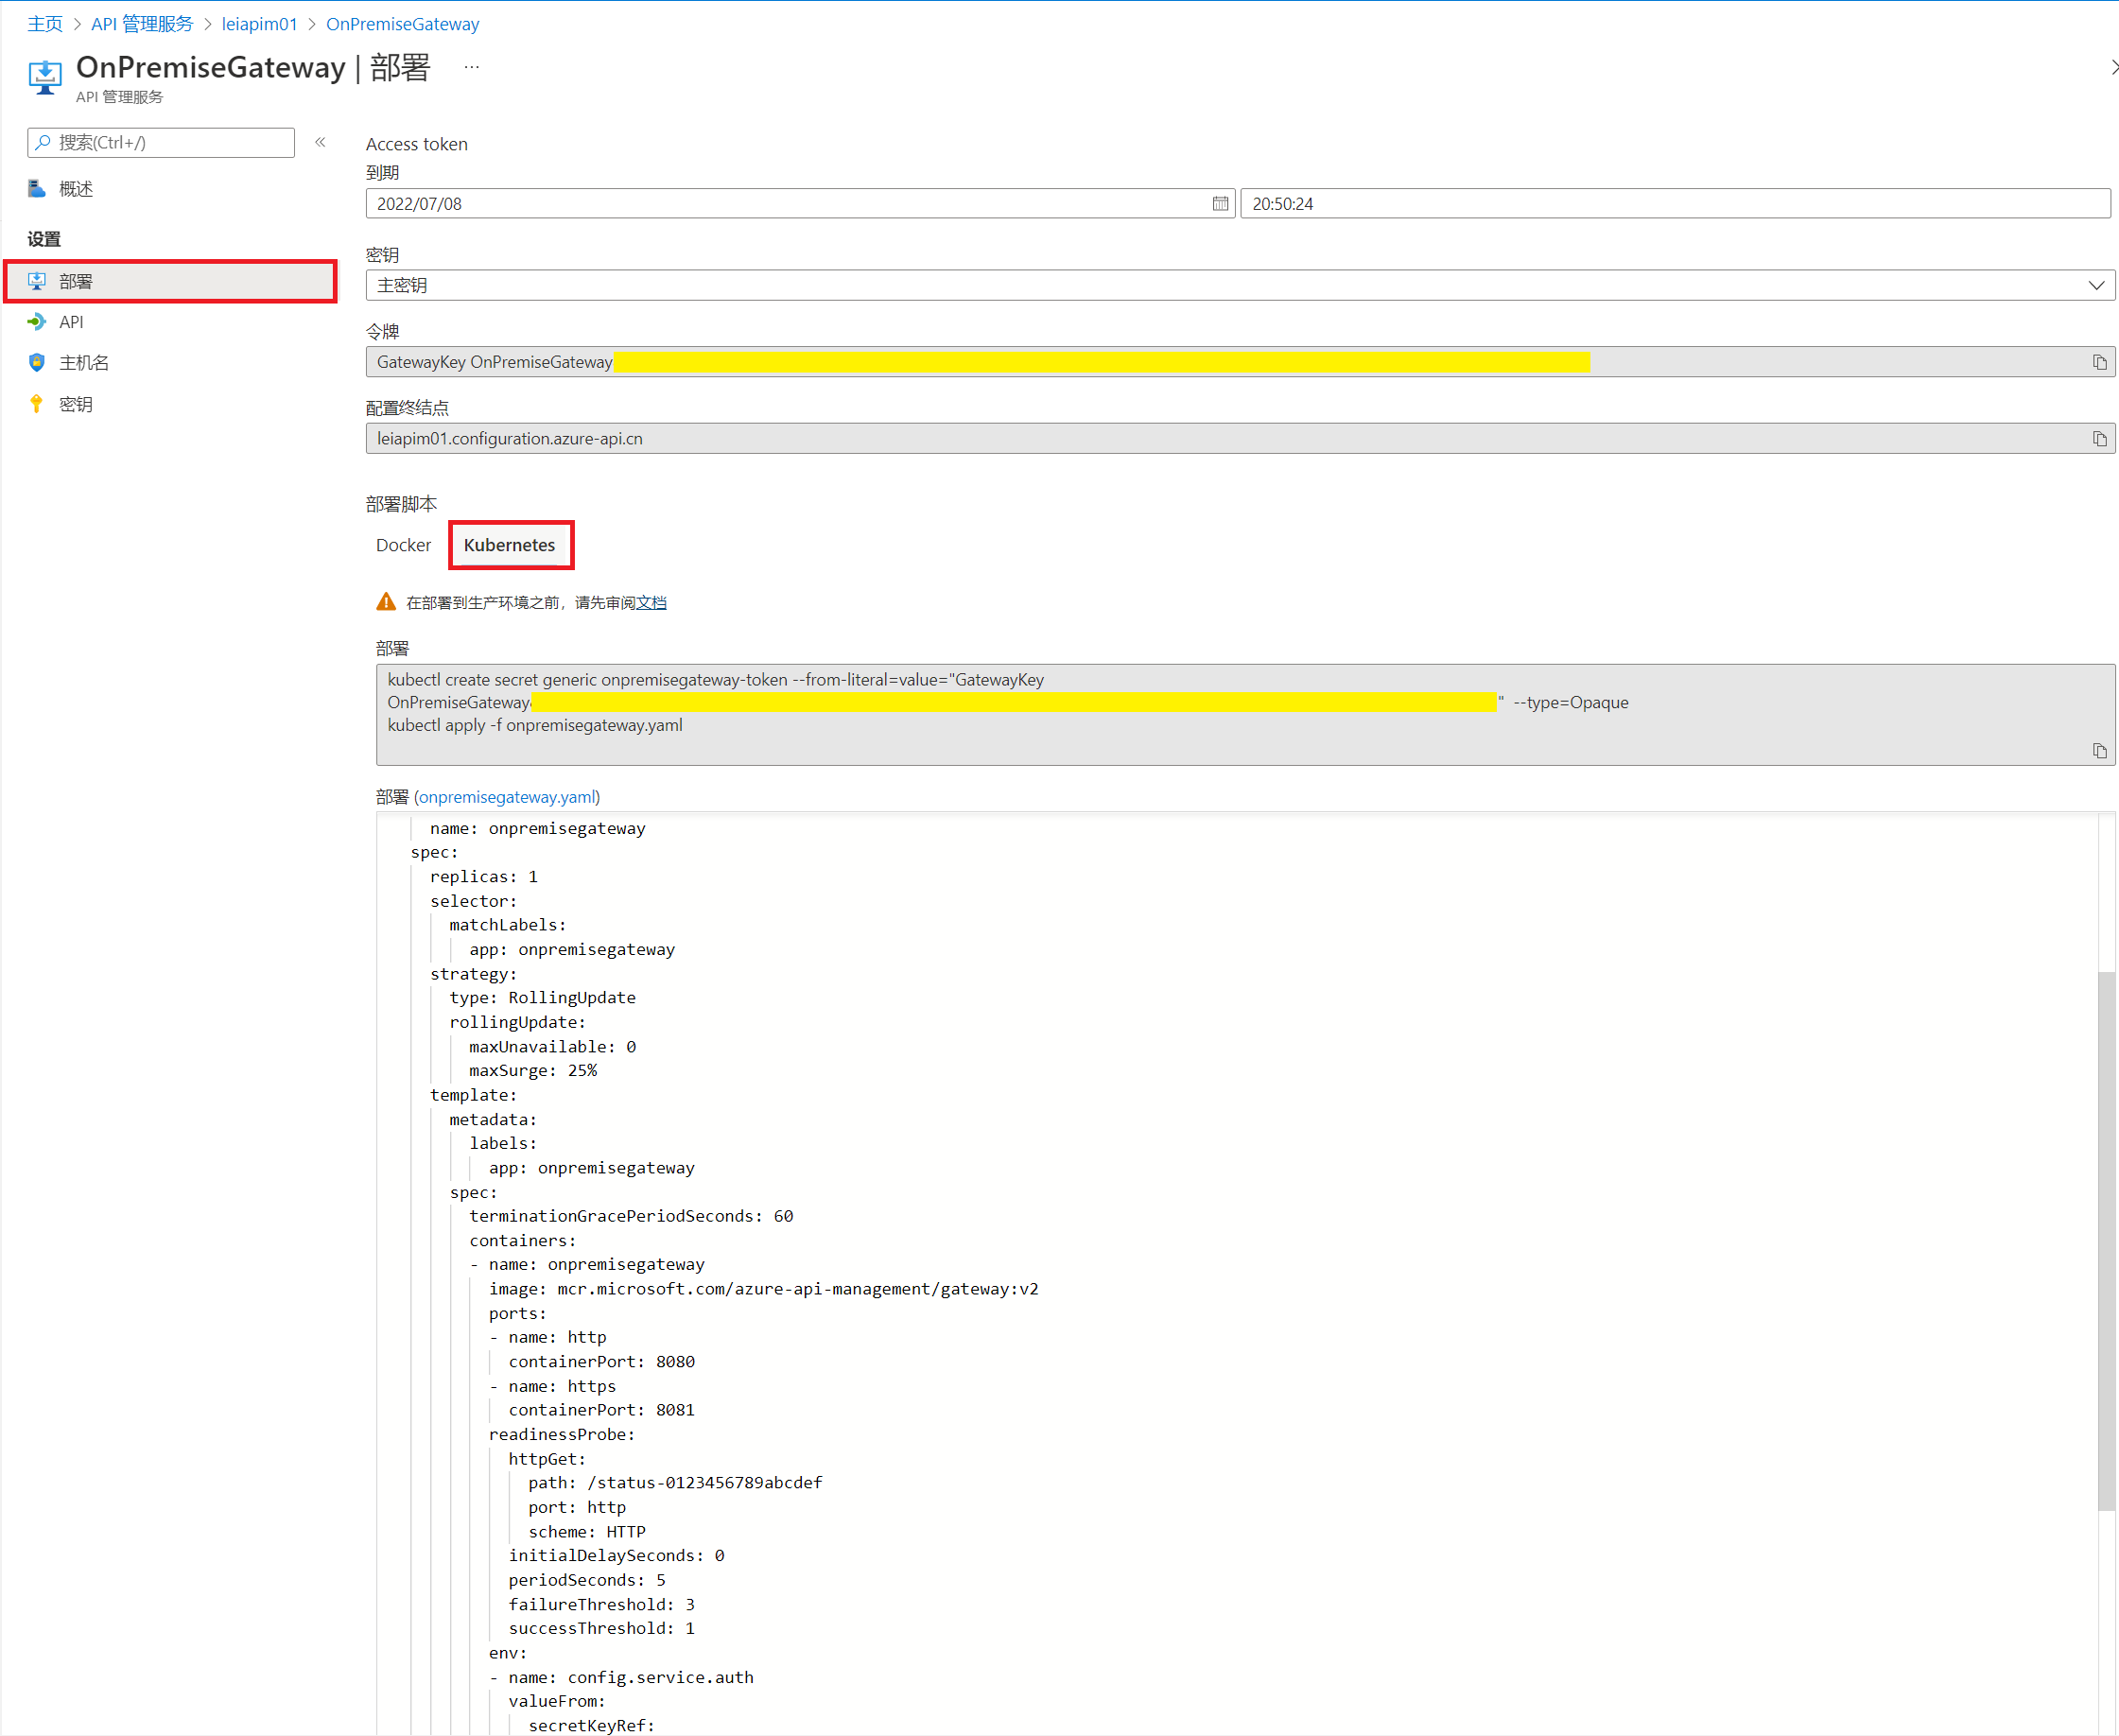Copy the gateway token to clipboard

click(2099, 362)
